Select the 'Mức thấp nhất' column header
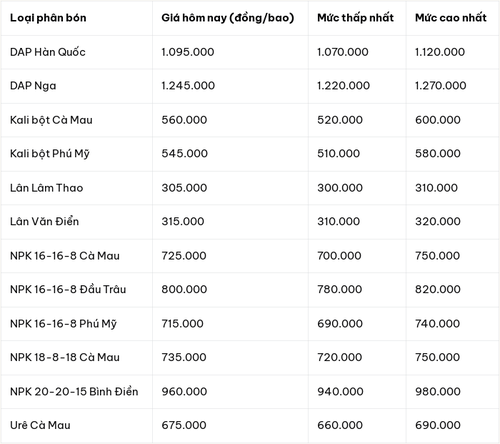The width and height of the screenshot is (500, 444). pos(355,18)
